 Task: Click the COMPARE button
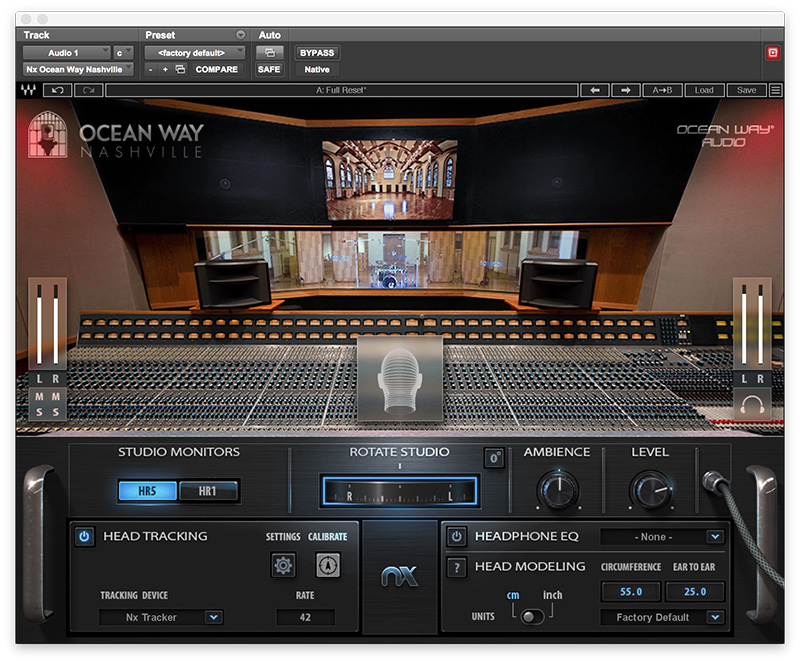[217, 69]
